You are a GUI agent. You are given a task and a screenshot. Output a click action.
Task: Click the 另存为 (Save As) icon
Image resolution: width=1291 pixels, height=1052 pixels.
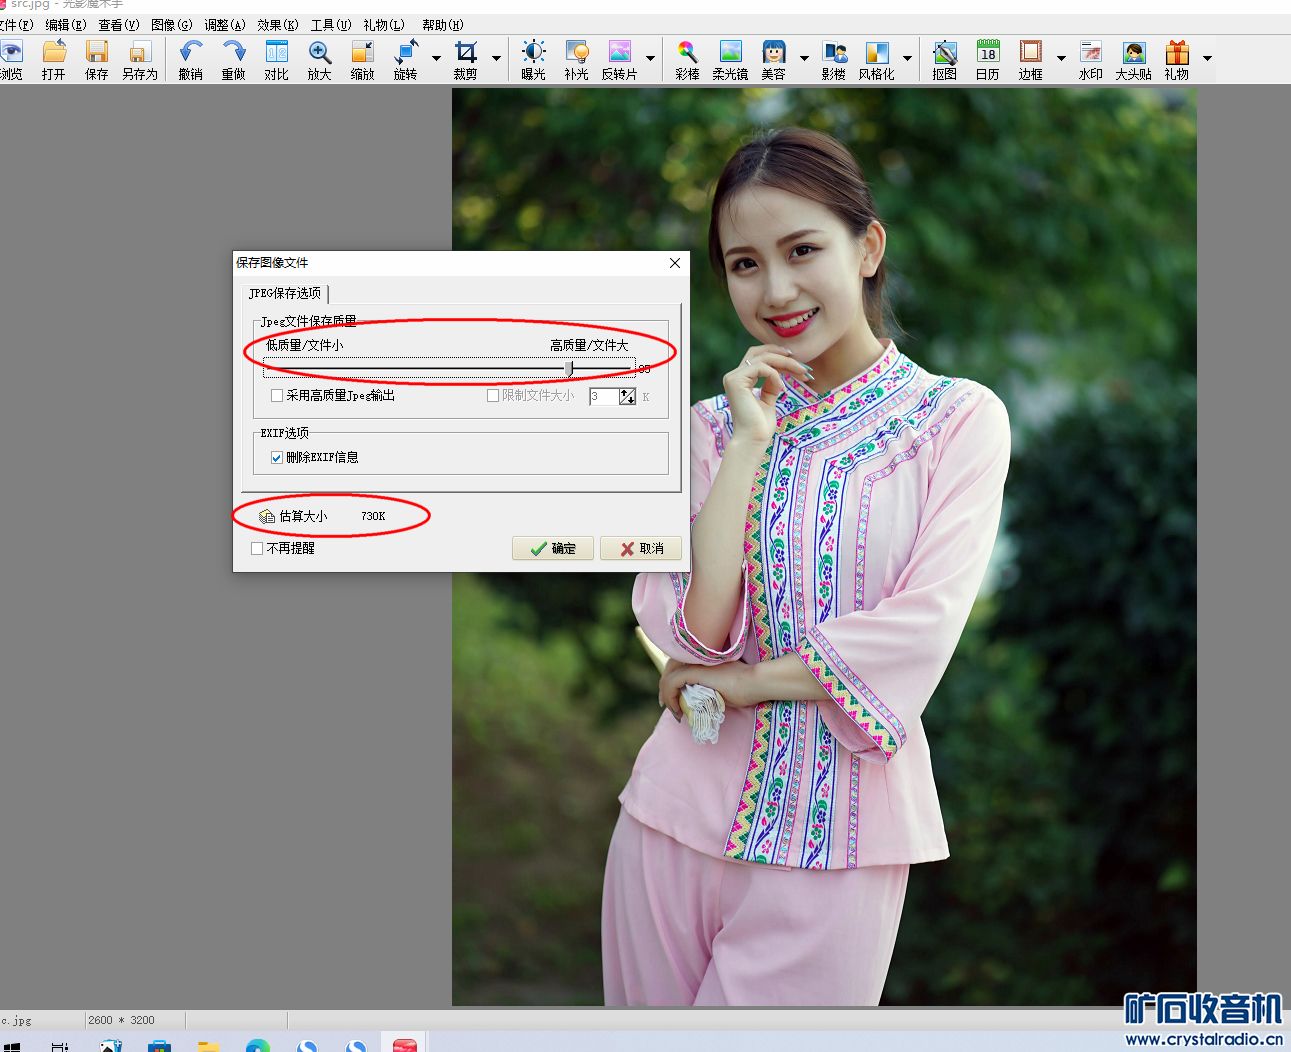pyautogui.click(x=139, y=59)
